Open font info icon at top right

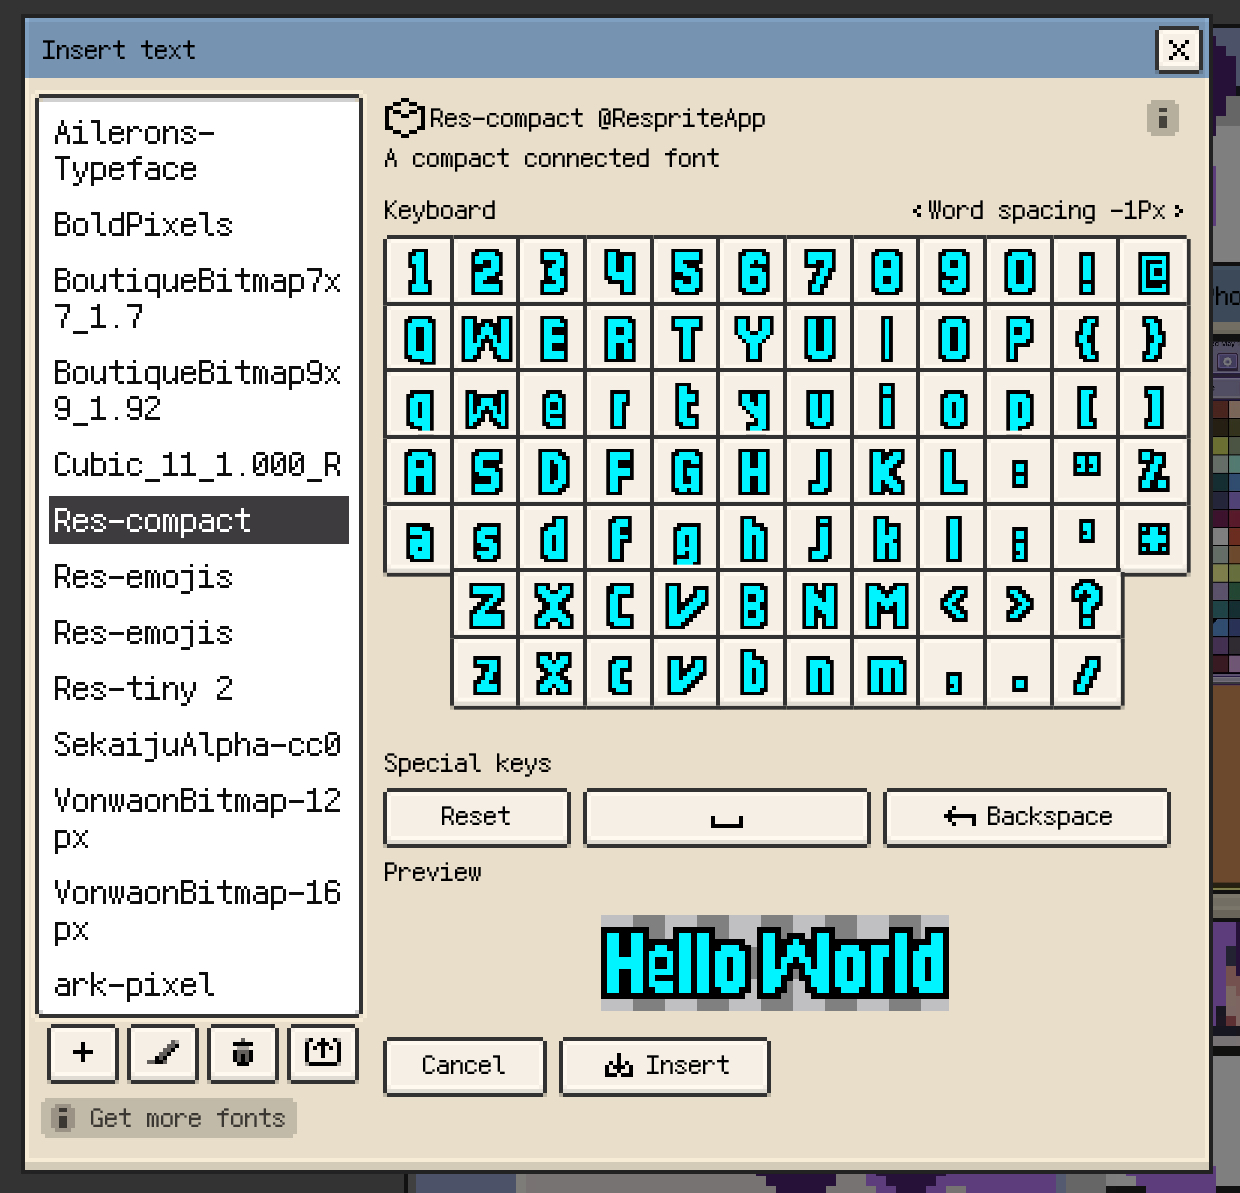pos(1162,118)
